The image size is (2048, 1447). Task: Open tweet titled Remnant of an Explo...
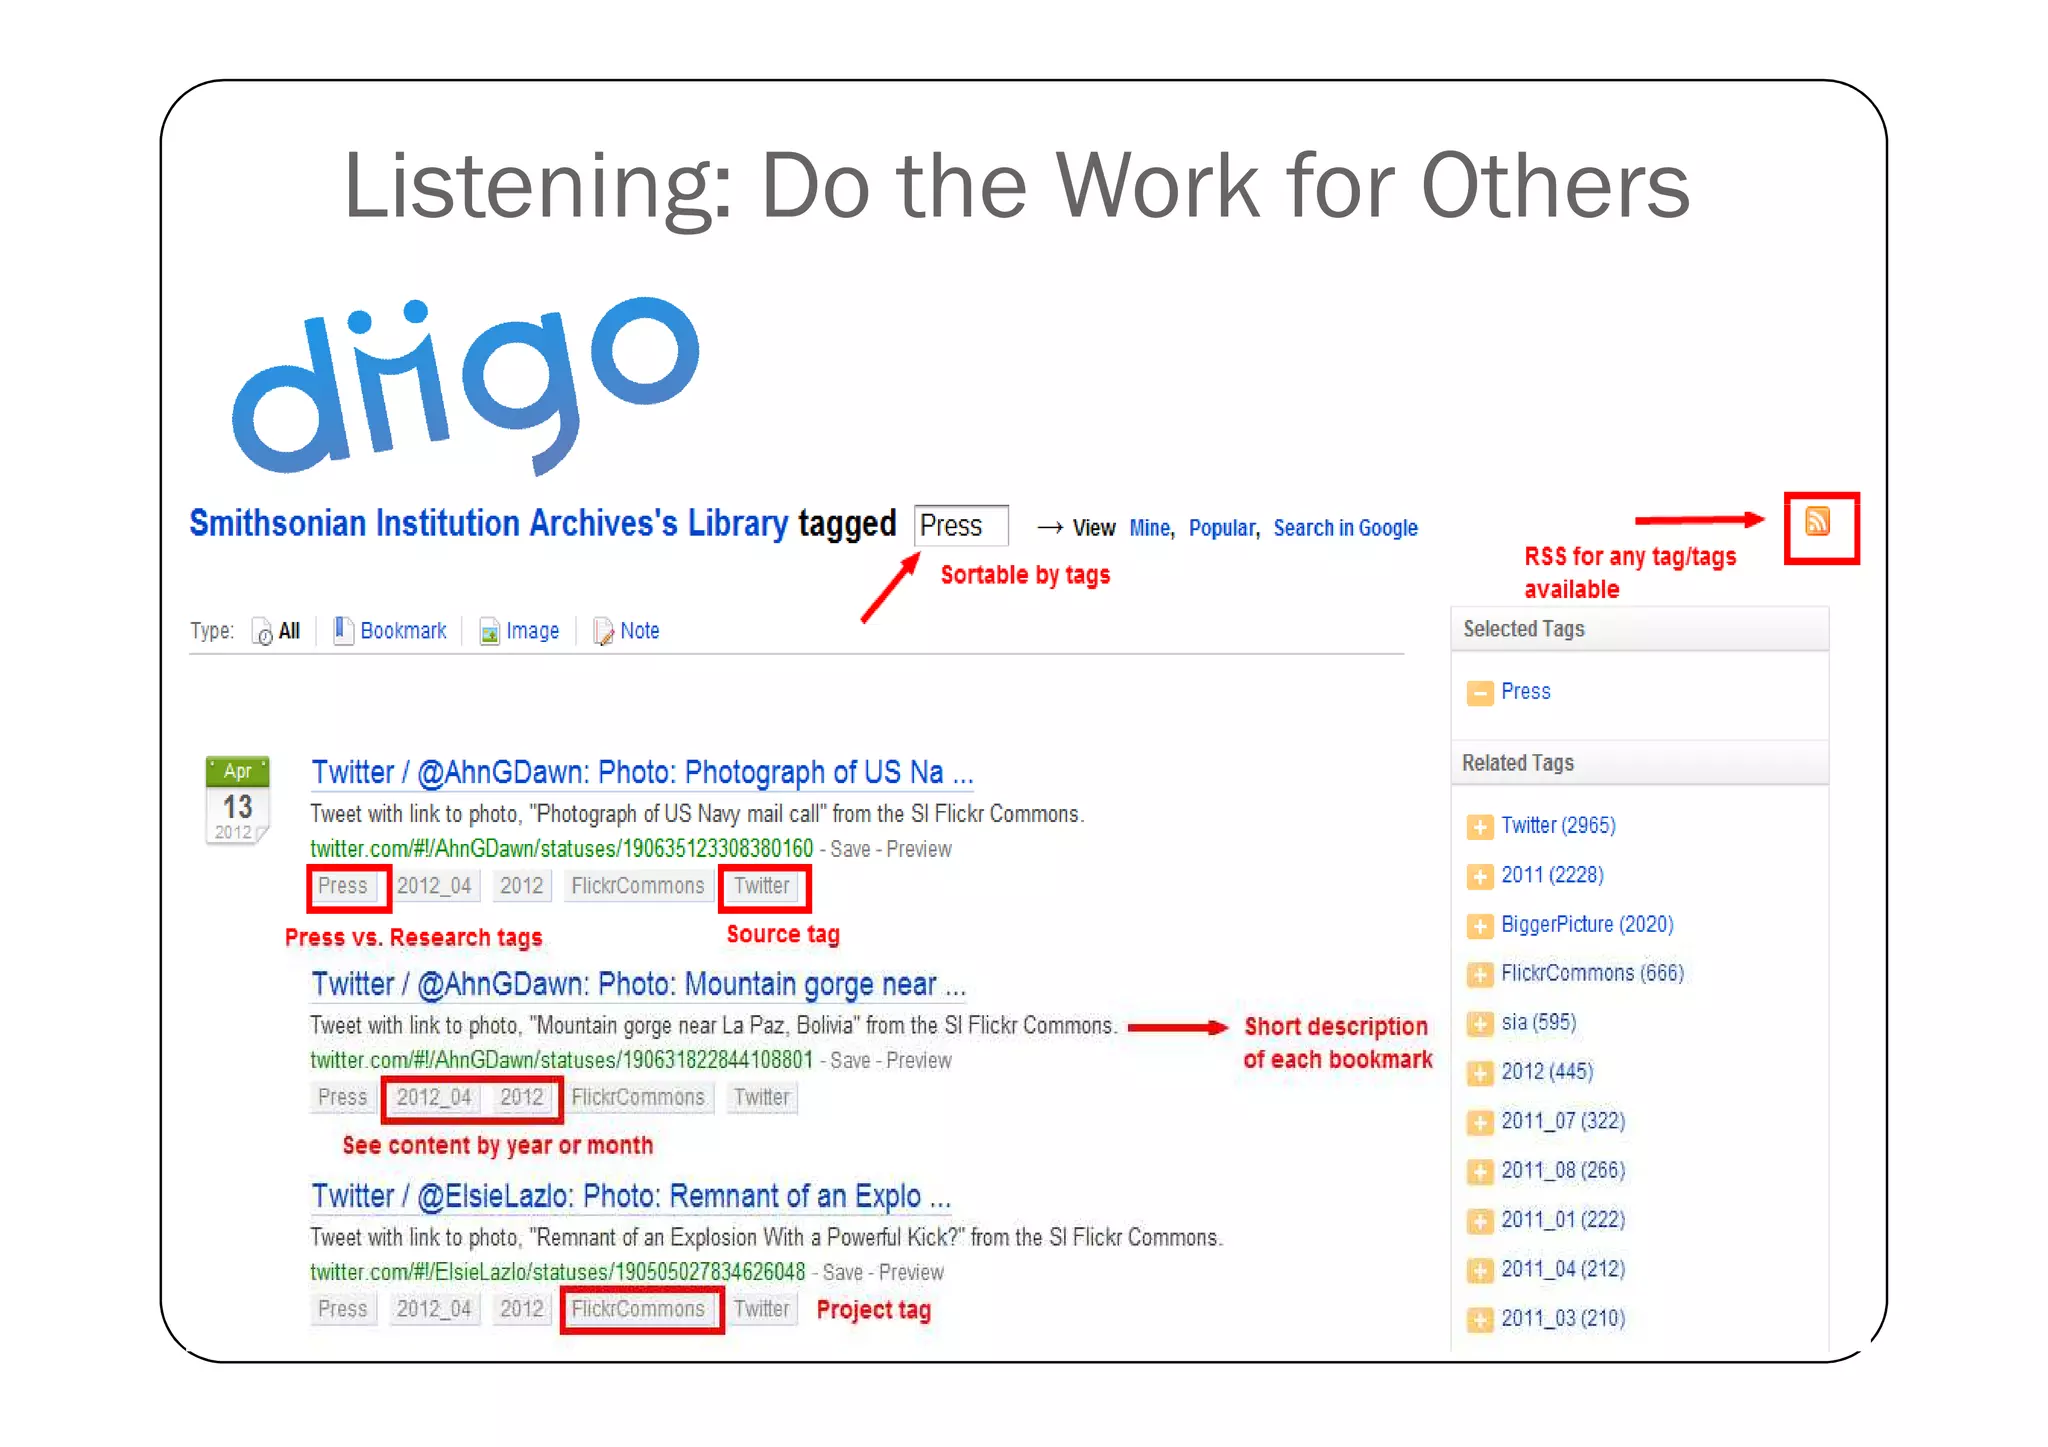(630, 1196)
